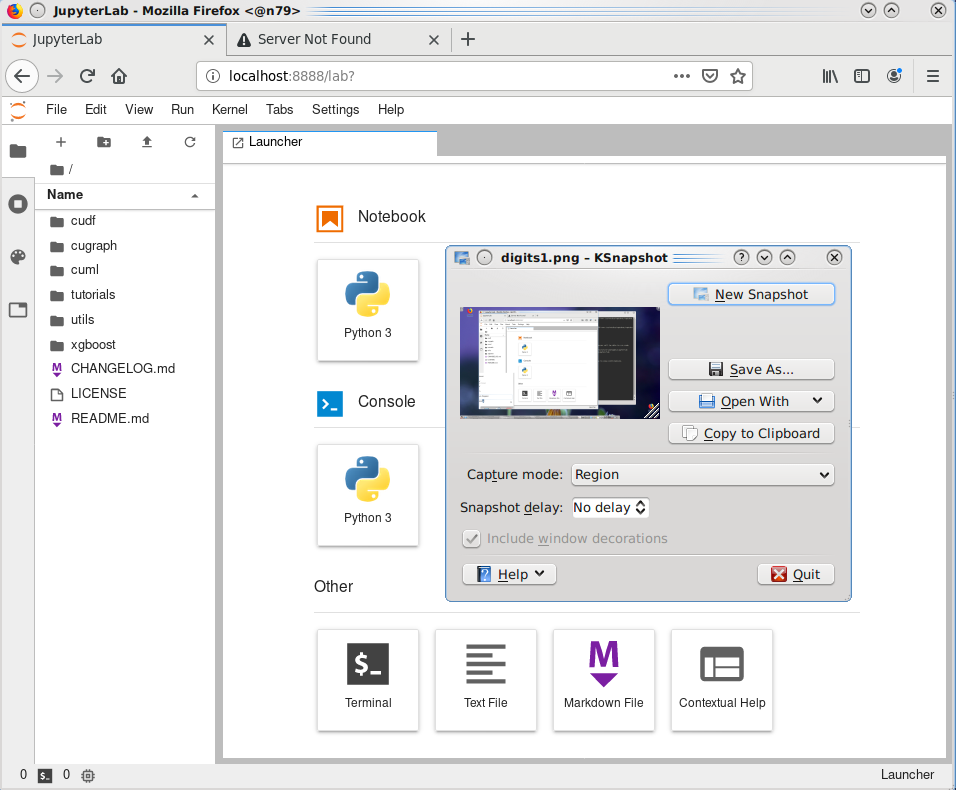The height and width of the screenshot is (790, 956).
Task: Click Copy to Clipboard button
Action: click(751, 433)
